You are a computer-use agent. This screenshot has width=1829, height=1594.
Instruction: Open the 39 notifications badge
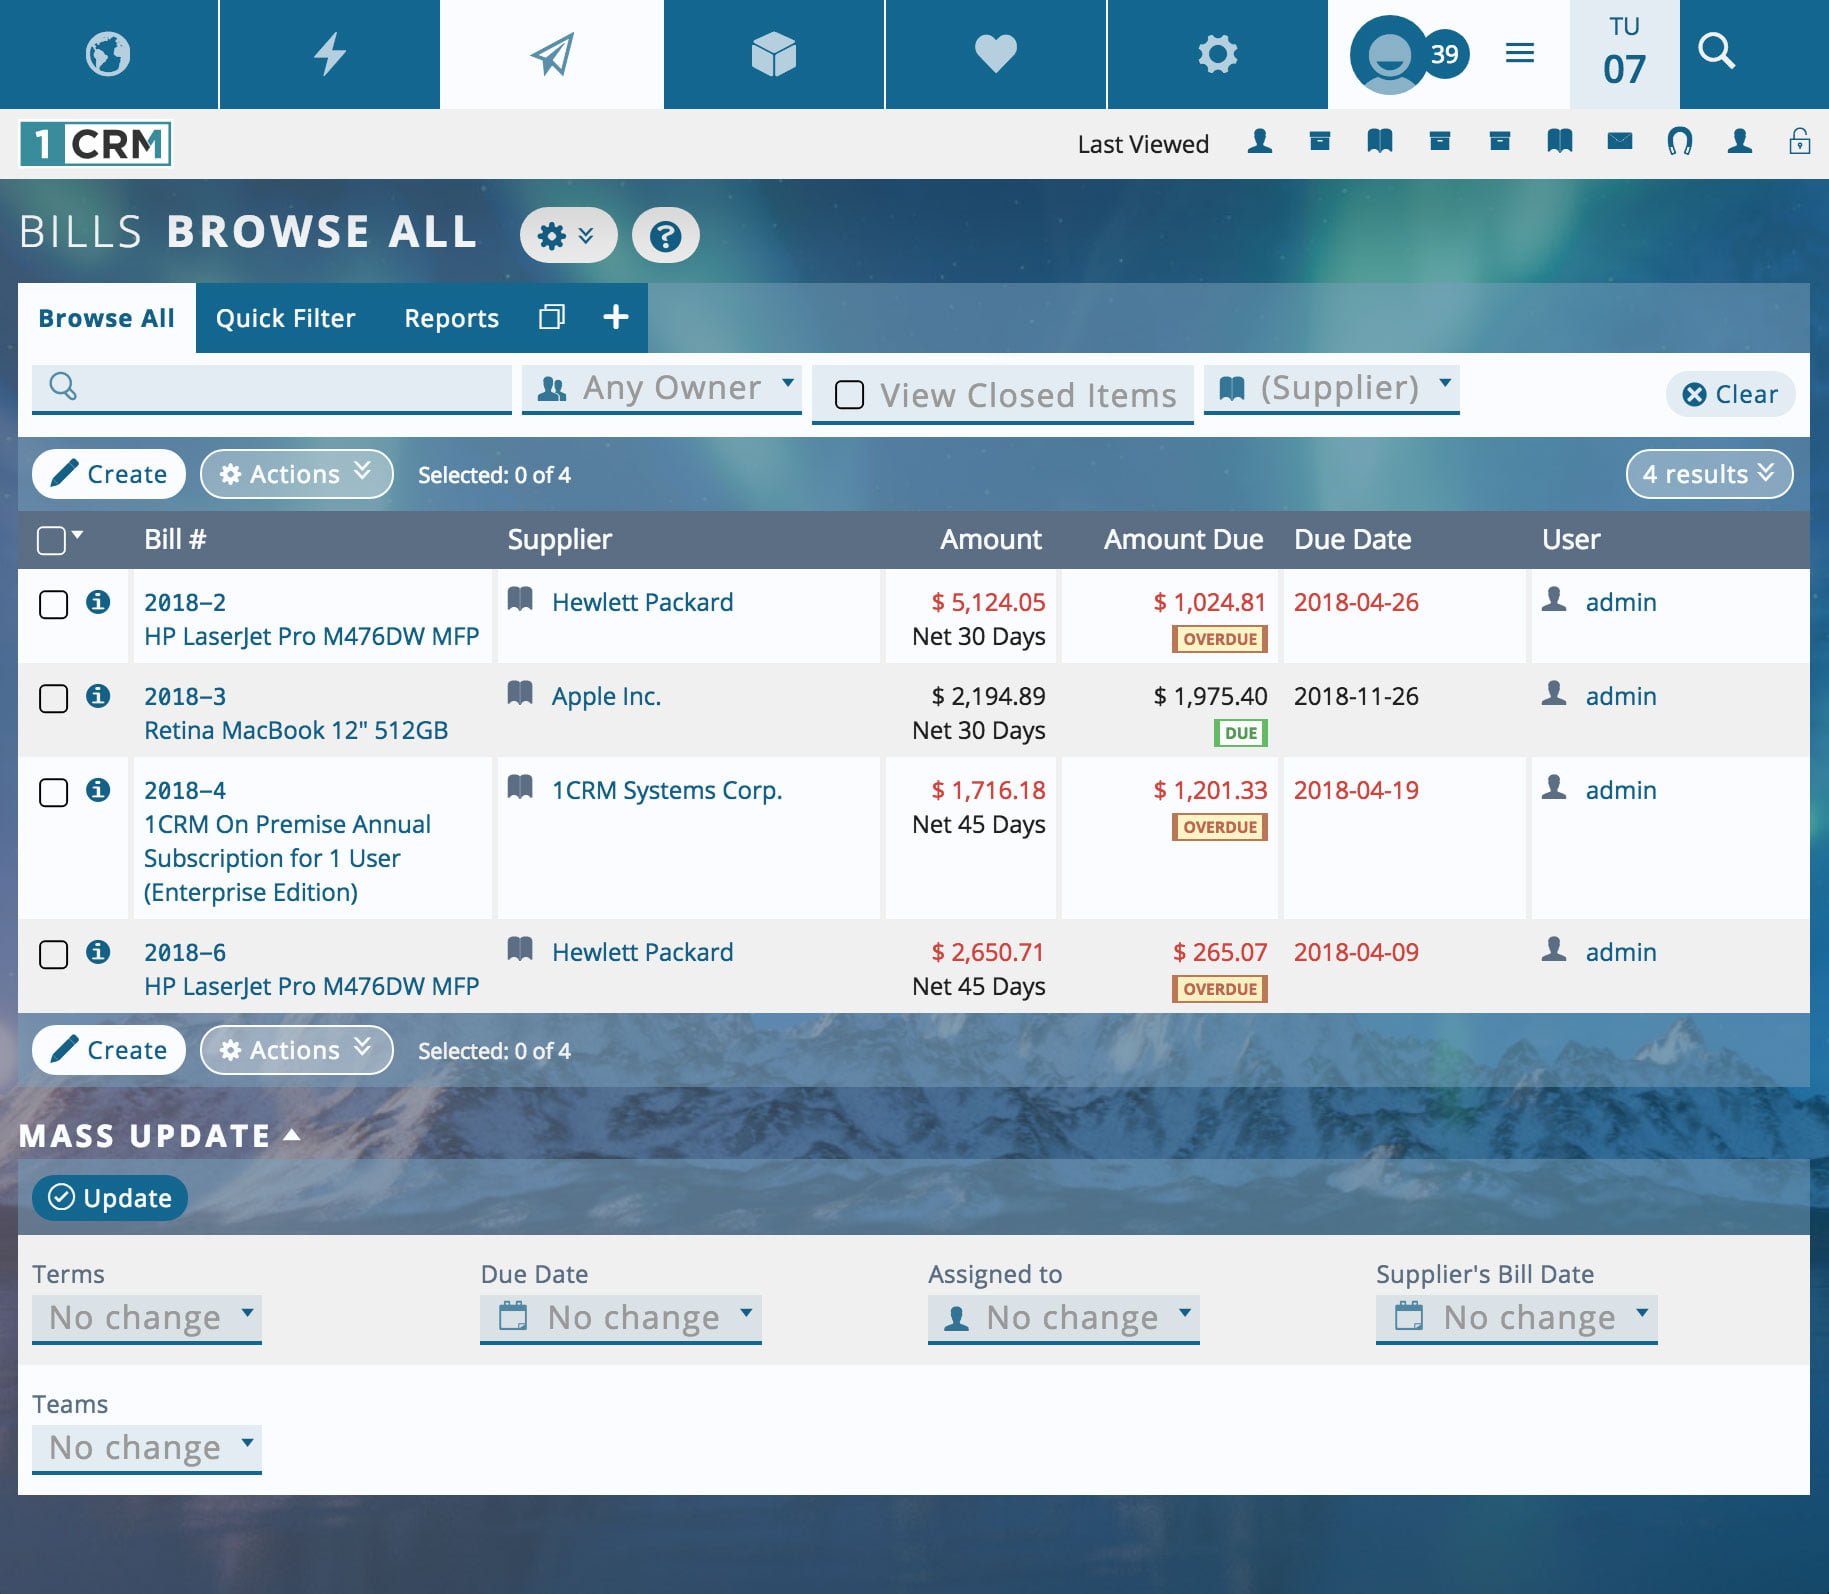click(1445, 54)
